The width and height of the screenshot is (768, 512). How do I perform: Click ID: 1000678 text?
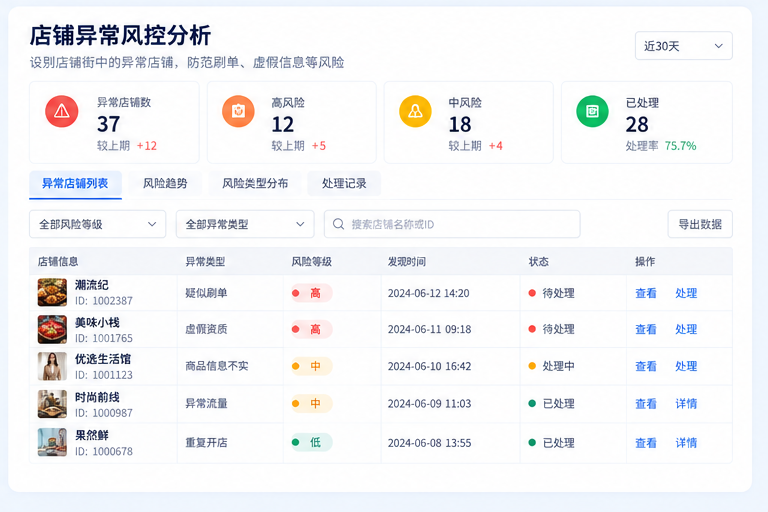(x=103, y=451)
